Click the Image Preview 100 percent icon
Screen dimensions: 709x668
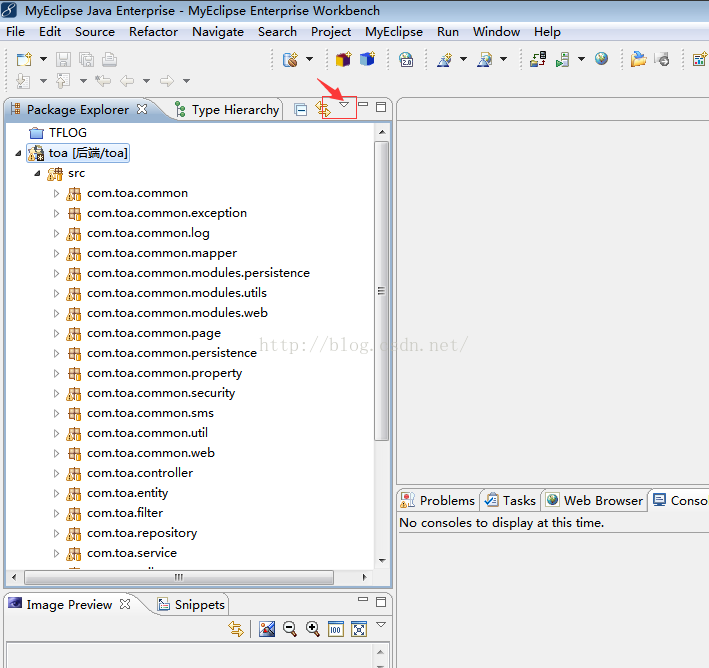(336, 629)
